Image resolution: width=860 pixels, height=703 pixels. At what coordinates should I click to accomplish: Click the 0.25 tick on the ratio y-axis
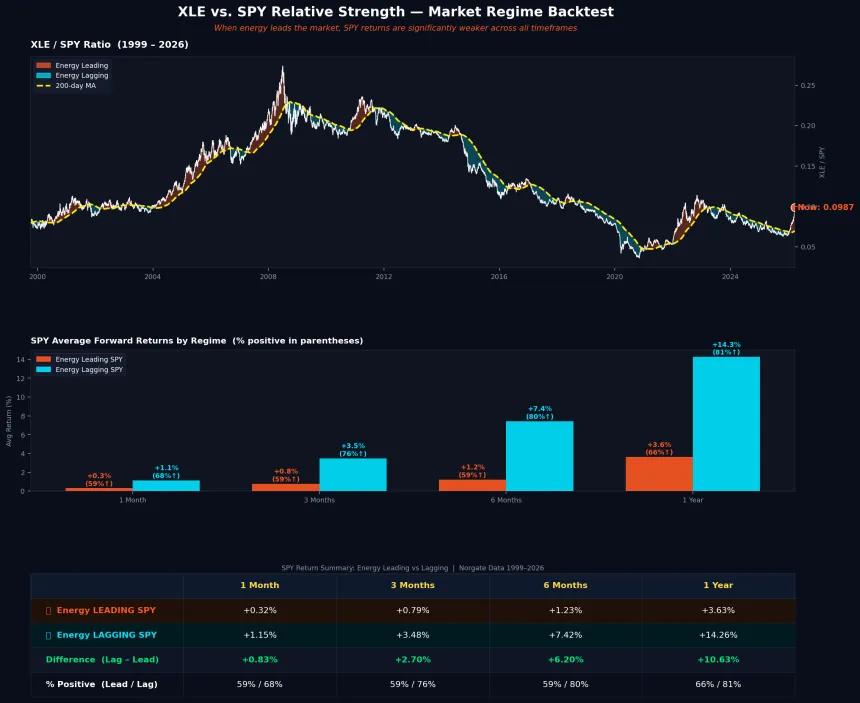point(808,86)
